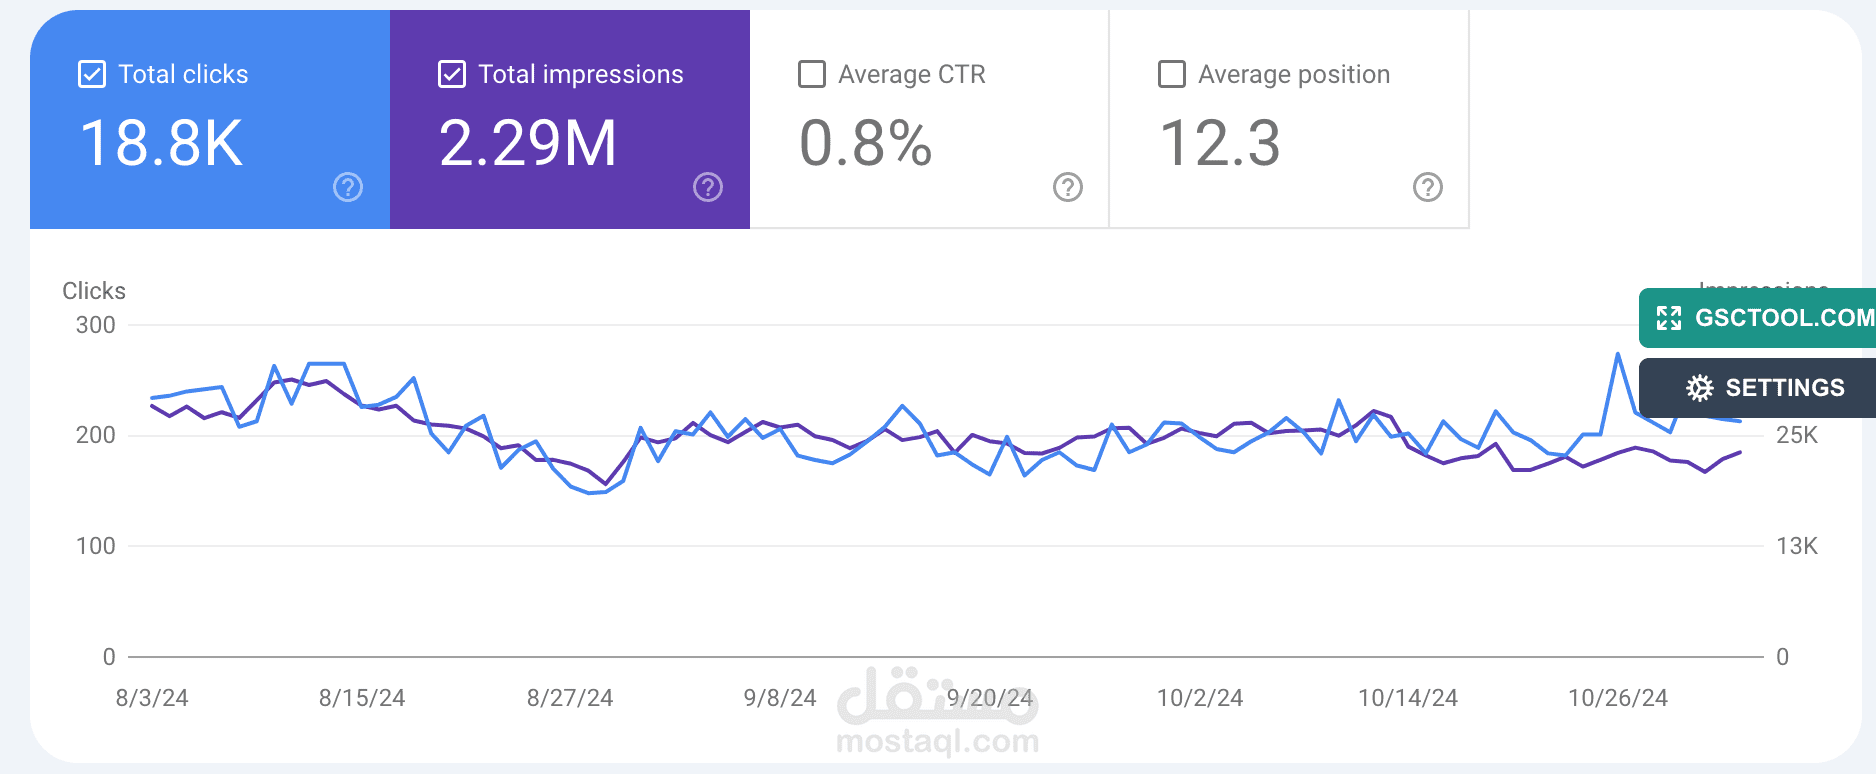The image size is (1876, 774).
Task: Click the 10/14/24 date on chart axis
Action: 1408,698
